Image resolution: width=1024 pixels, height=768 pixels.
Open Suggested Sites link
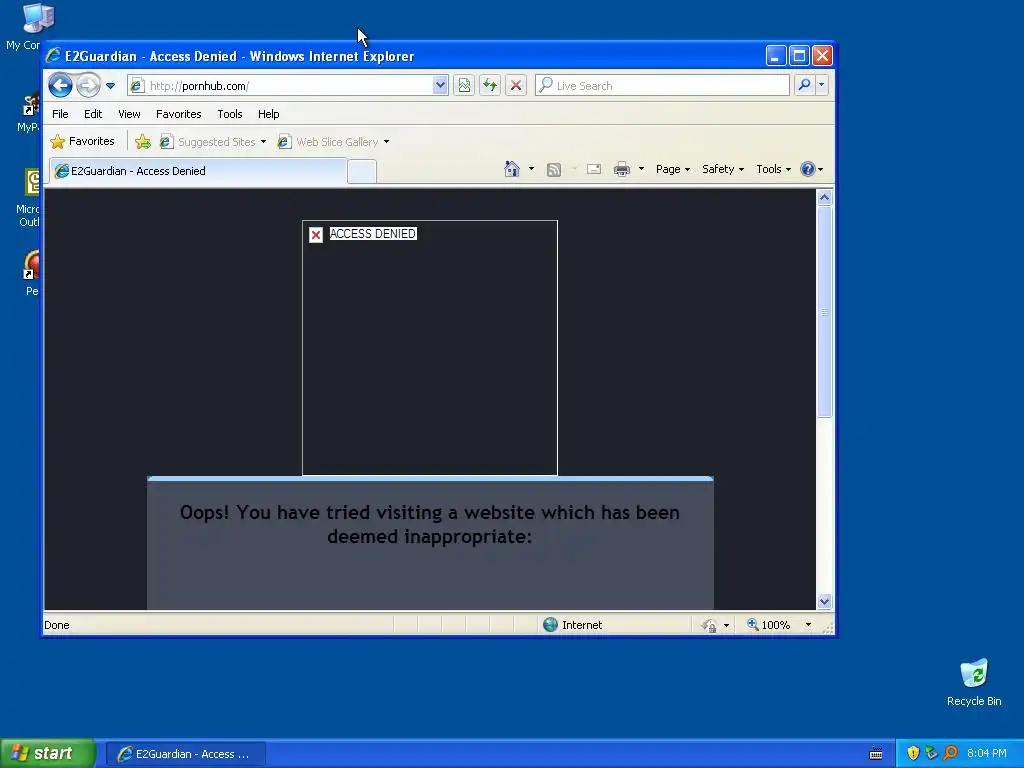pos(208,142)
